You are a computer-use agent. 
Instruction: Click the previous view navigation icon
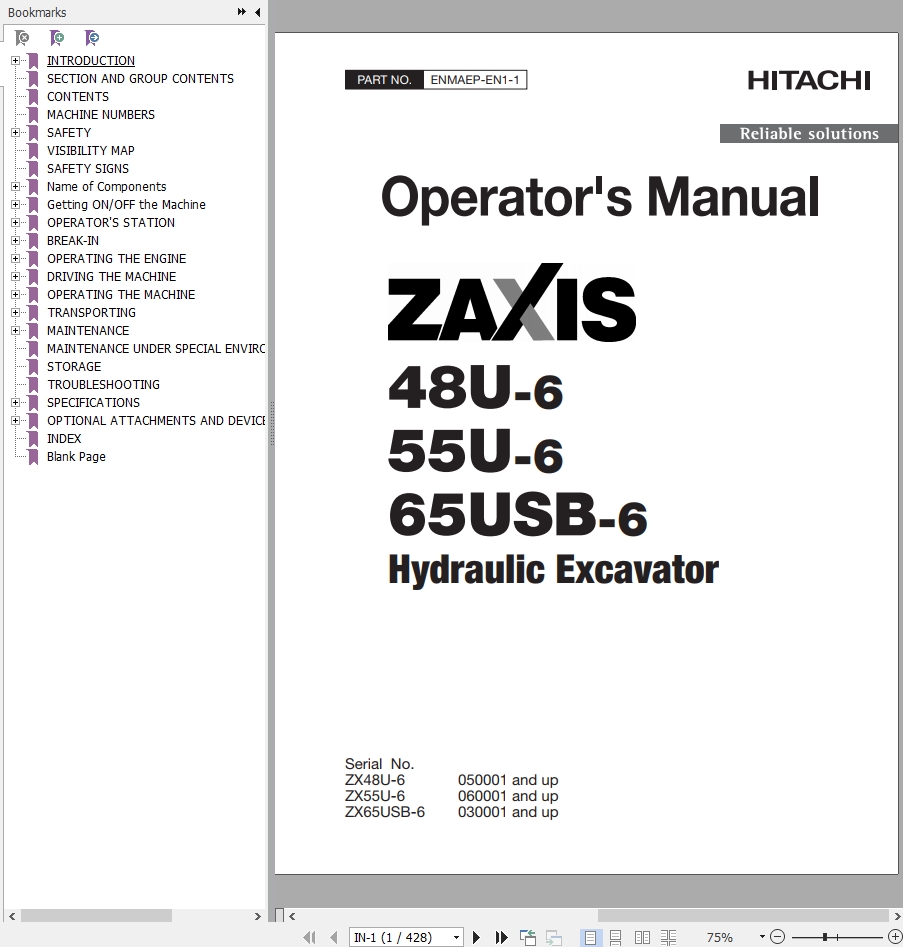point(528,937)
